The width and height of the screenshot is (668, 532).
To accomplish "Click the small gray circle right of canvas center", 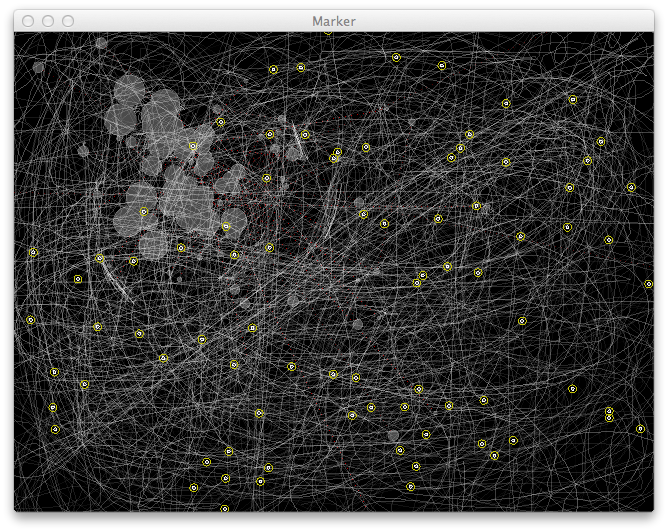I will click(x=357, y=324).
